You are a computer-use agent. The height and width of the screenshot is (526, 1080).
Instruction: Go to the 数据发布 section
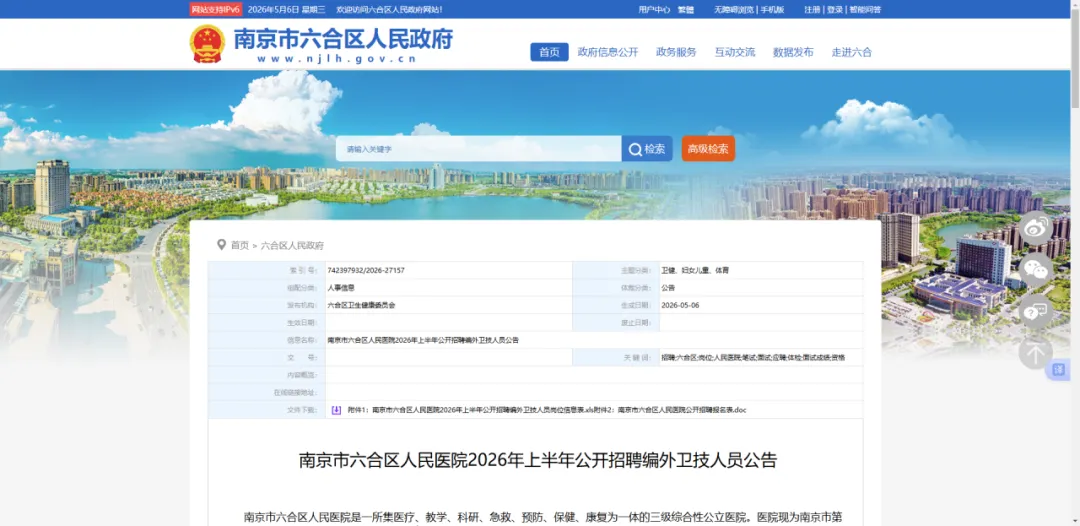pyautogui.click(x=793, y=52)
